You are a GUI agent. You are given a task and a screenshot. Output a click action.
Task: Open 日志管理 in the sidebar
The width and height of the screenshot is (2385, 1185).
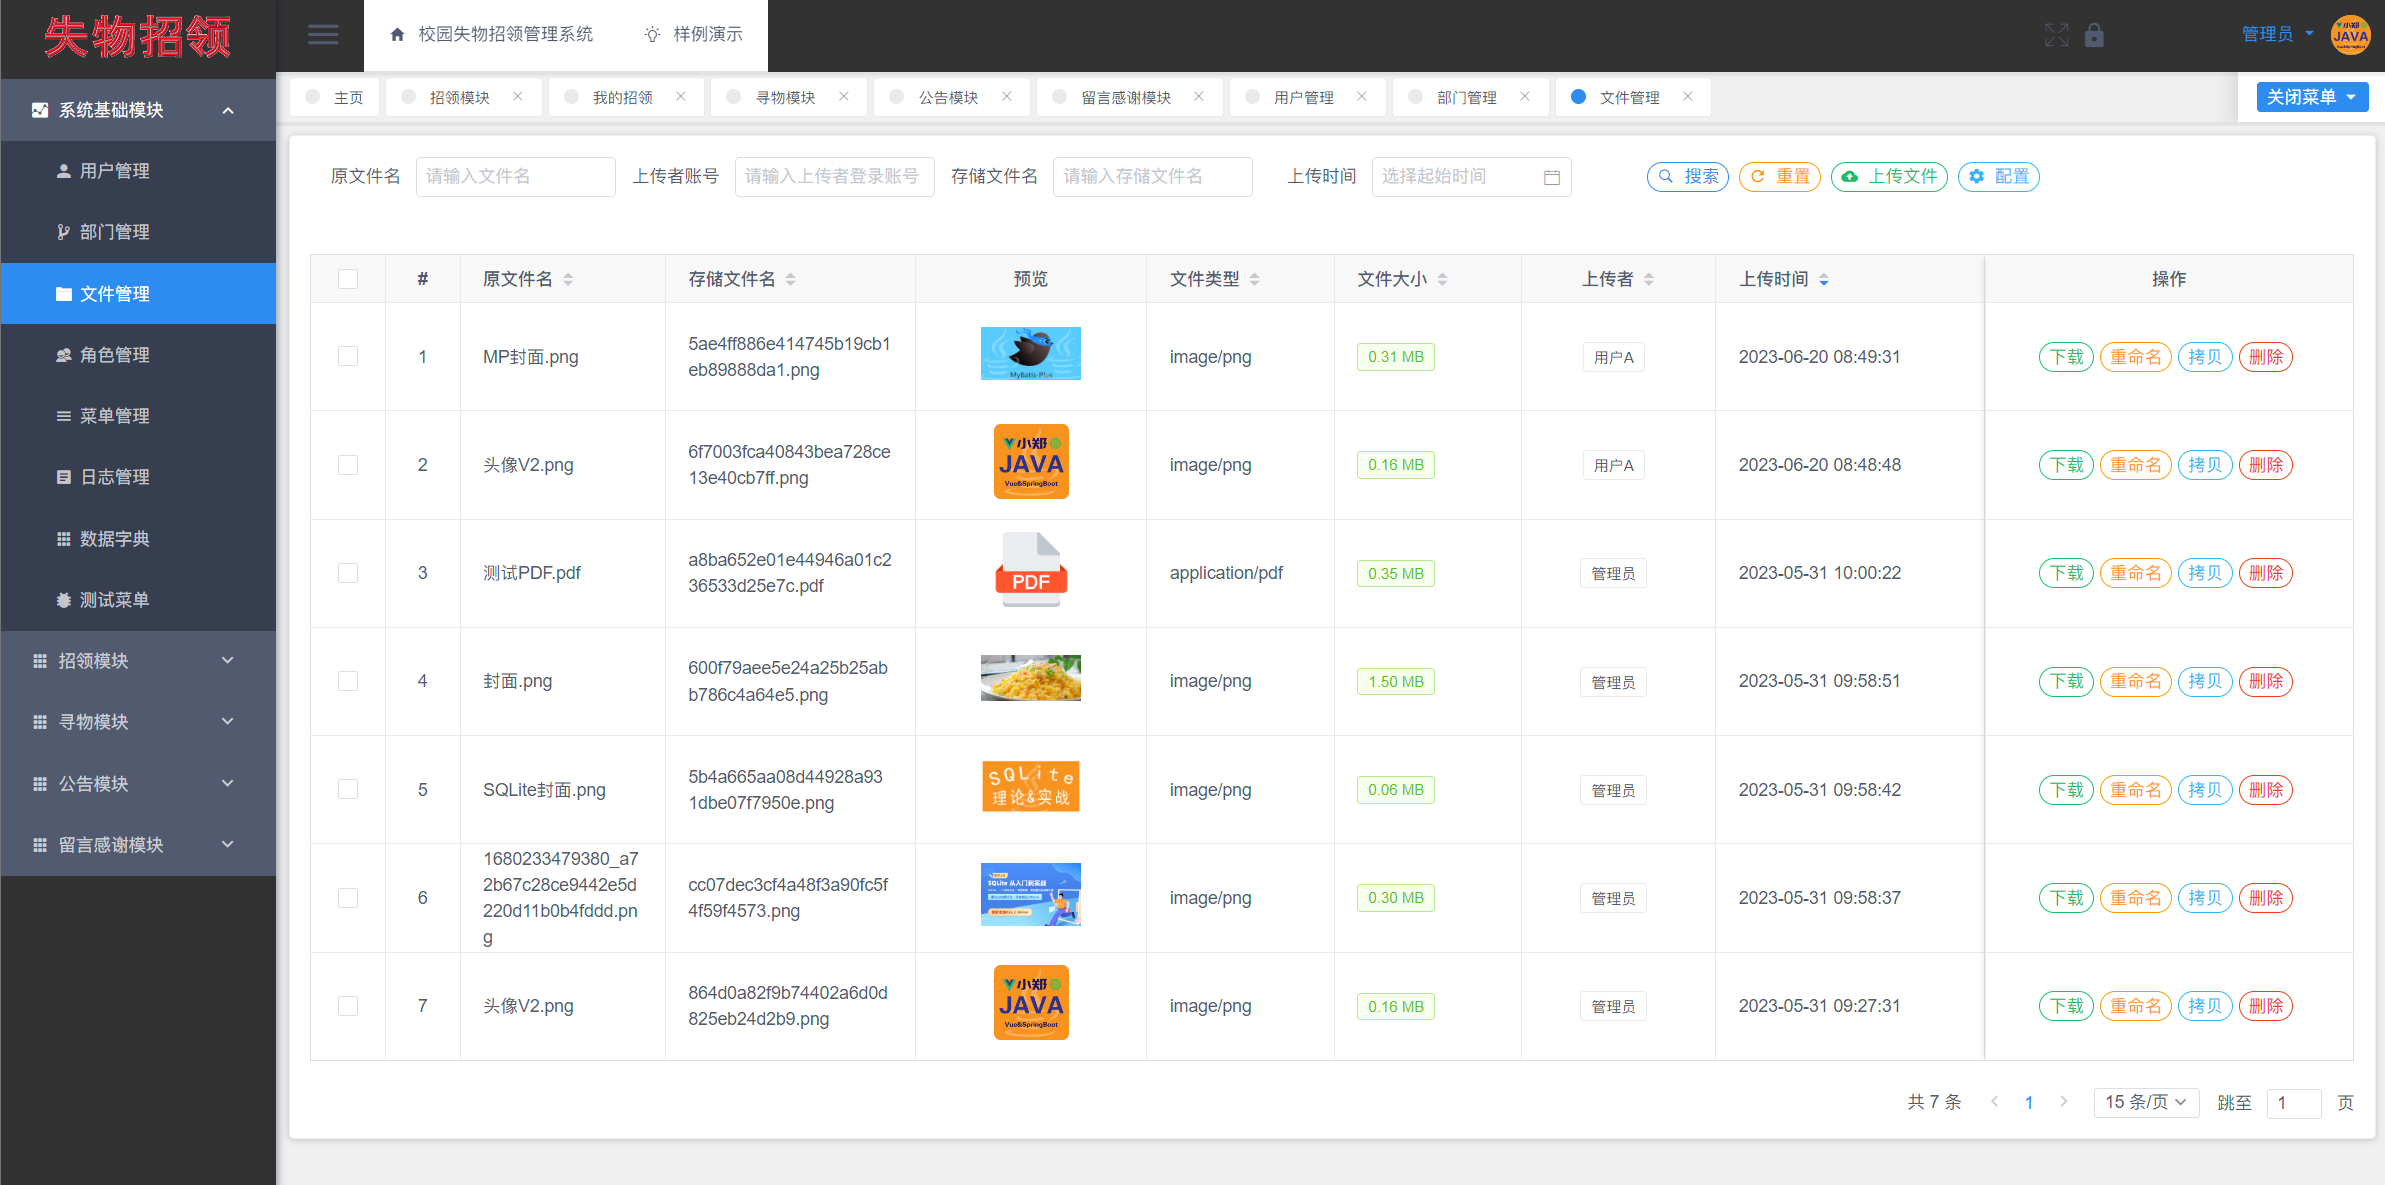coord(114,477)
